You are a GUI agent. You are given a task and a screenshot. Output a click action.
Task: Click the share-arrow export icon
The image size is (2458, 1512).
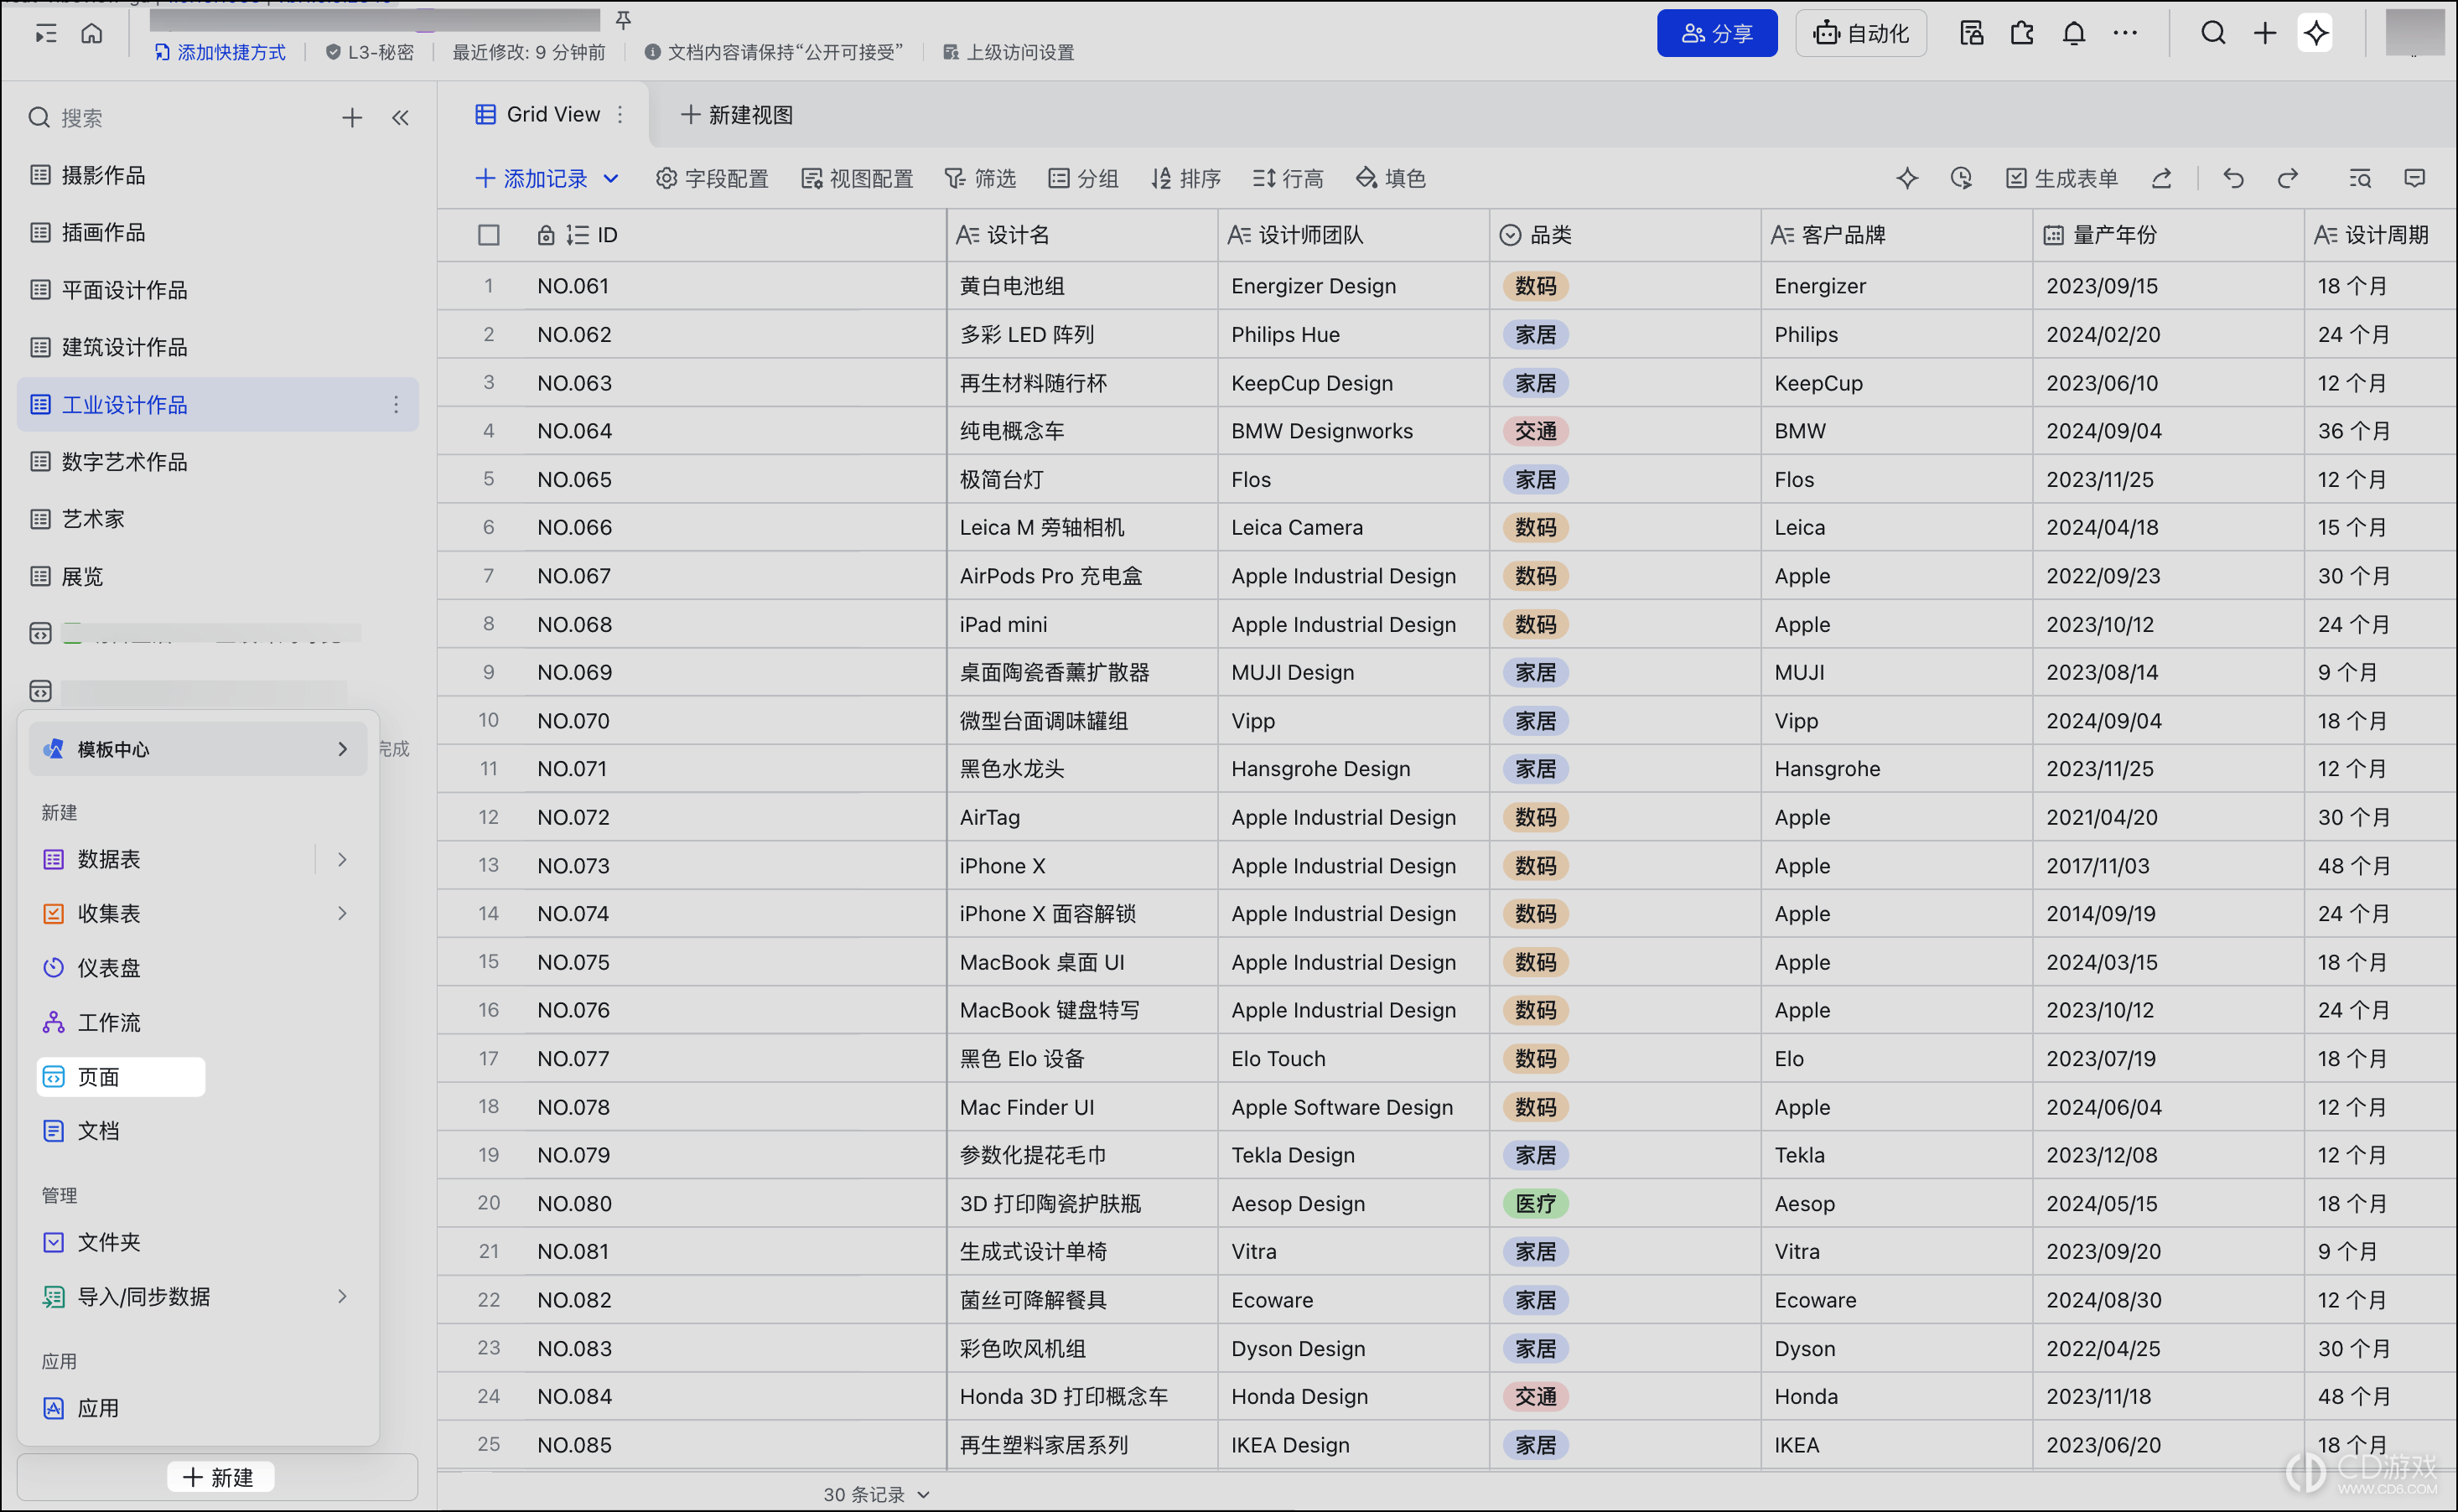pyautogui.click(x=2162, y=179)
